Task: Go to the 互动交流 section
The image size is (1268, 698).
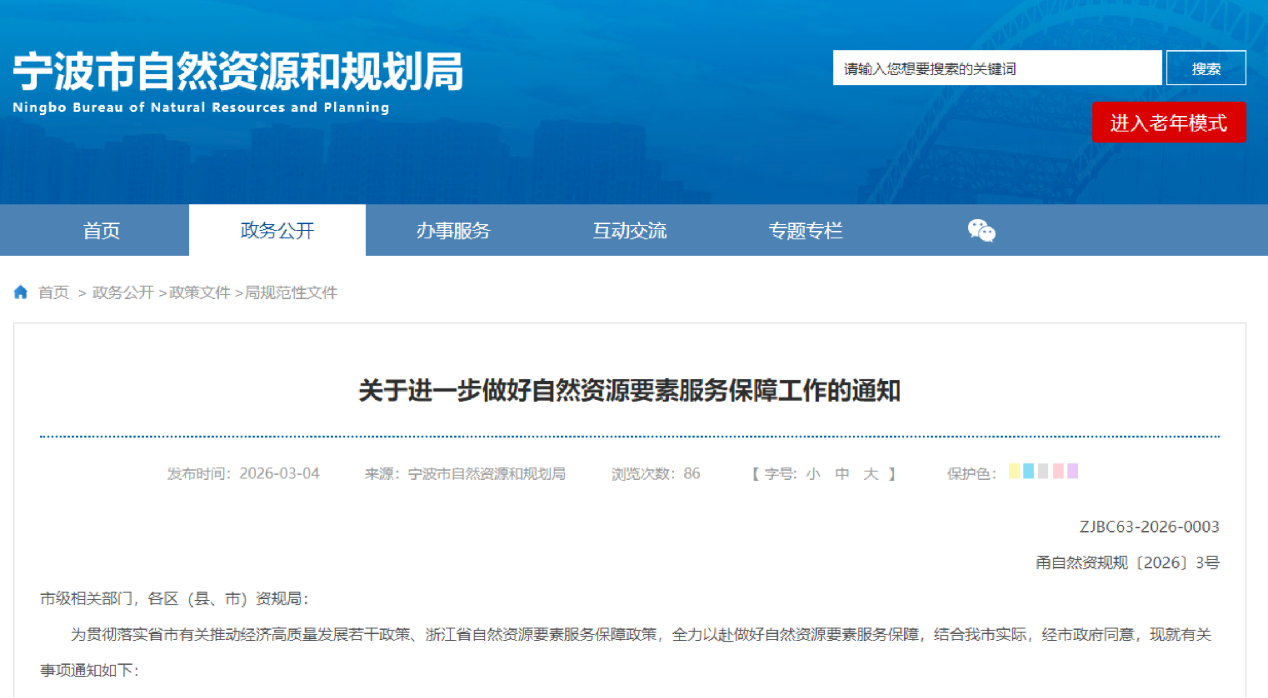Action: click(x=629, y=231)
